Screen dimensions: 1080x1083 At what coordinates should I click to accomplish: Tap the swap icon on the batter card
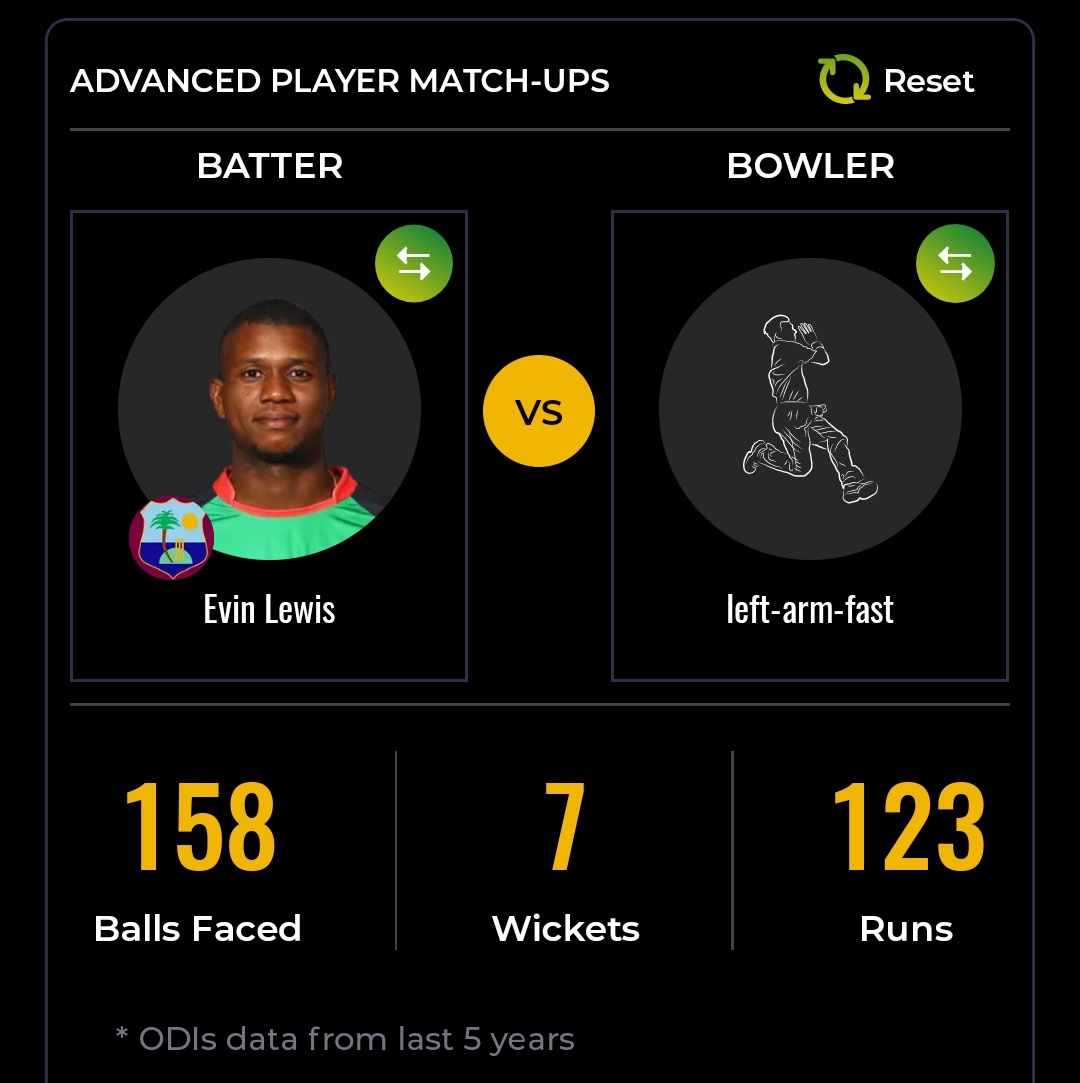pyautogui.click(x=414, y=264)
